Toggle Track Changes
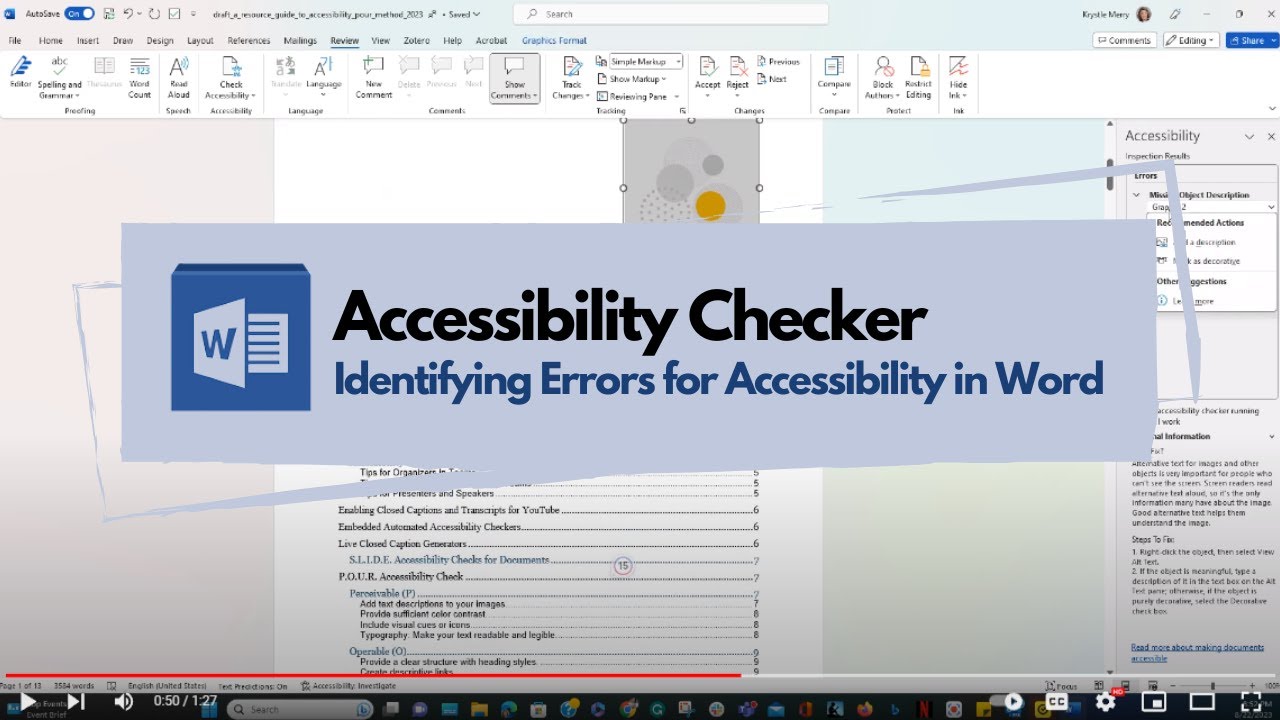This screenshot has width=1280, height=720. coord(572,77)
